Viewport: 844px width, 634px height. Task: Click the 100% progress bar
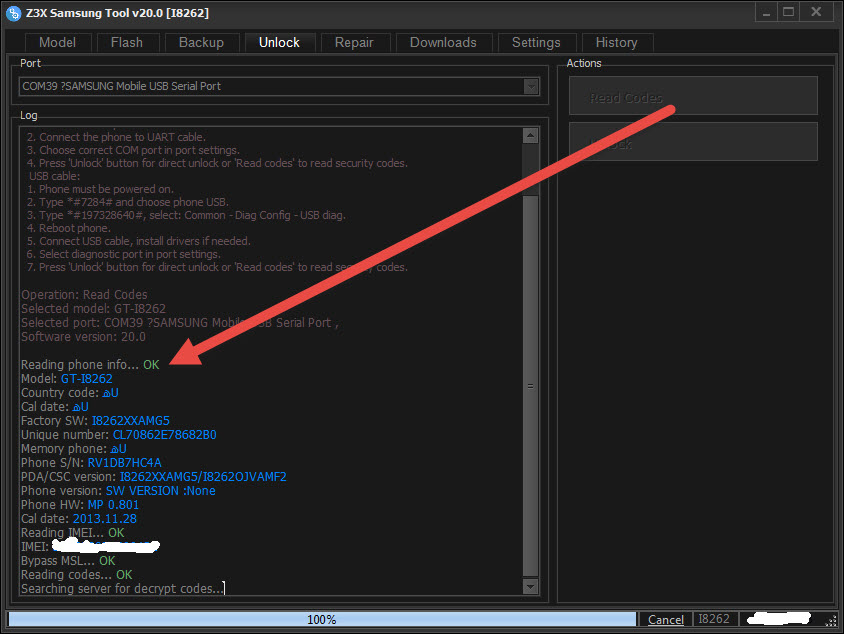coord(322,619)
